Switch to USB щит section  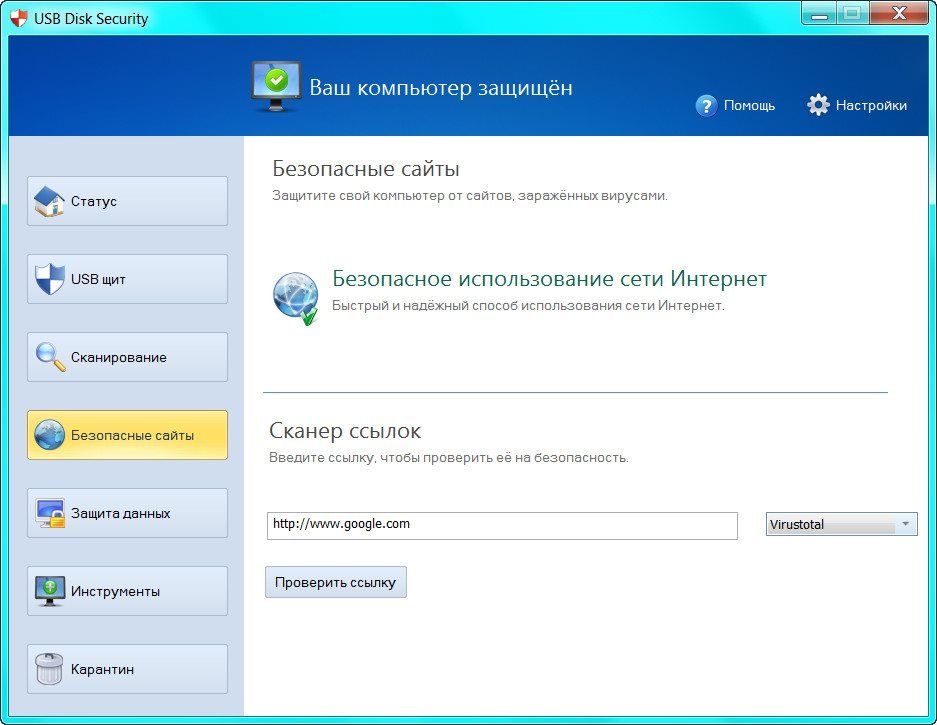pos(127,279)
